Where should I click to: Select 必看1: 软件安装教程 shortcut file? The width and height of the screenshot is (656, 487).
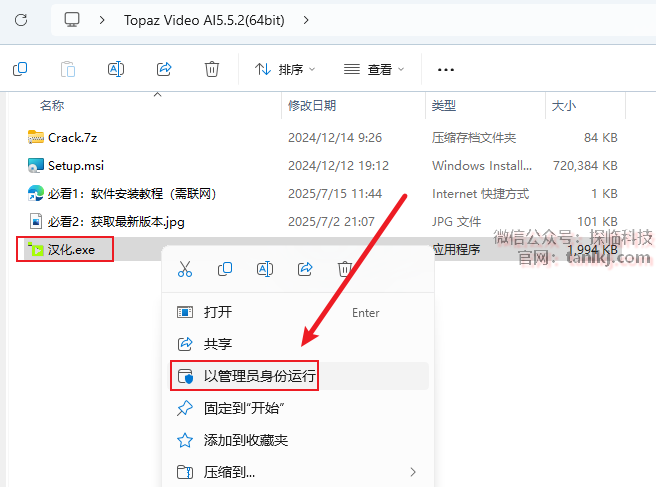(x=132, y=194)
